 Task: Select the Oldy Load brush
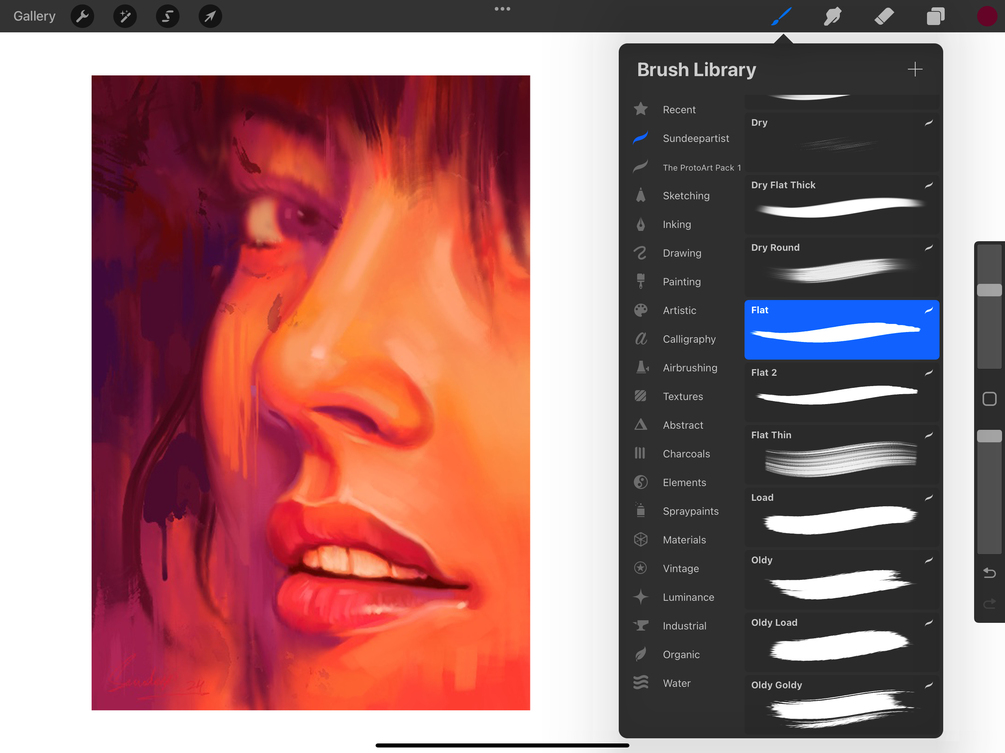(842, 642)
